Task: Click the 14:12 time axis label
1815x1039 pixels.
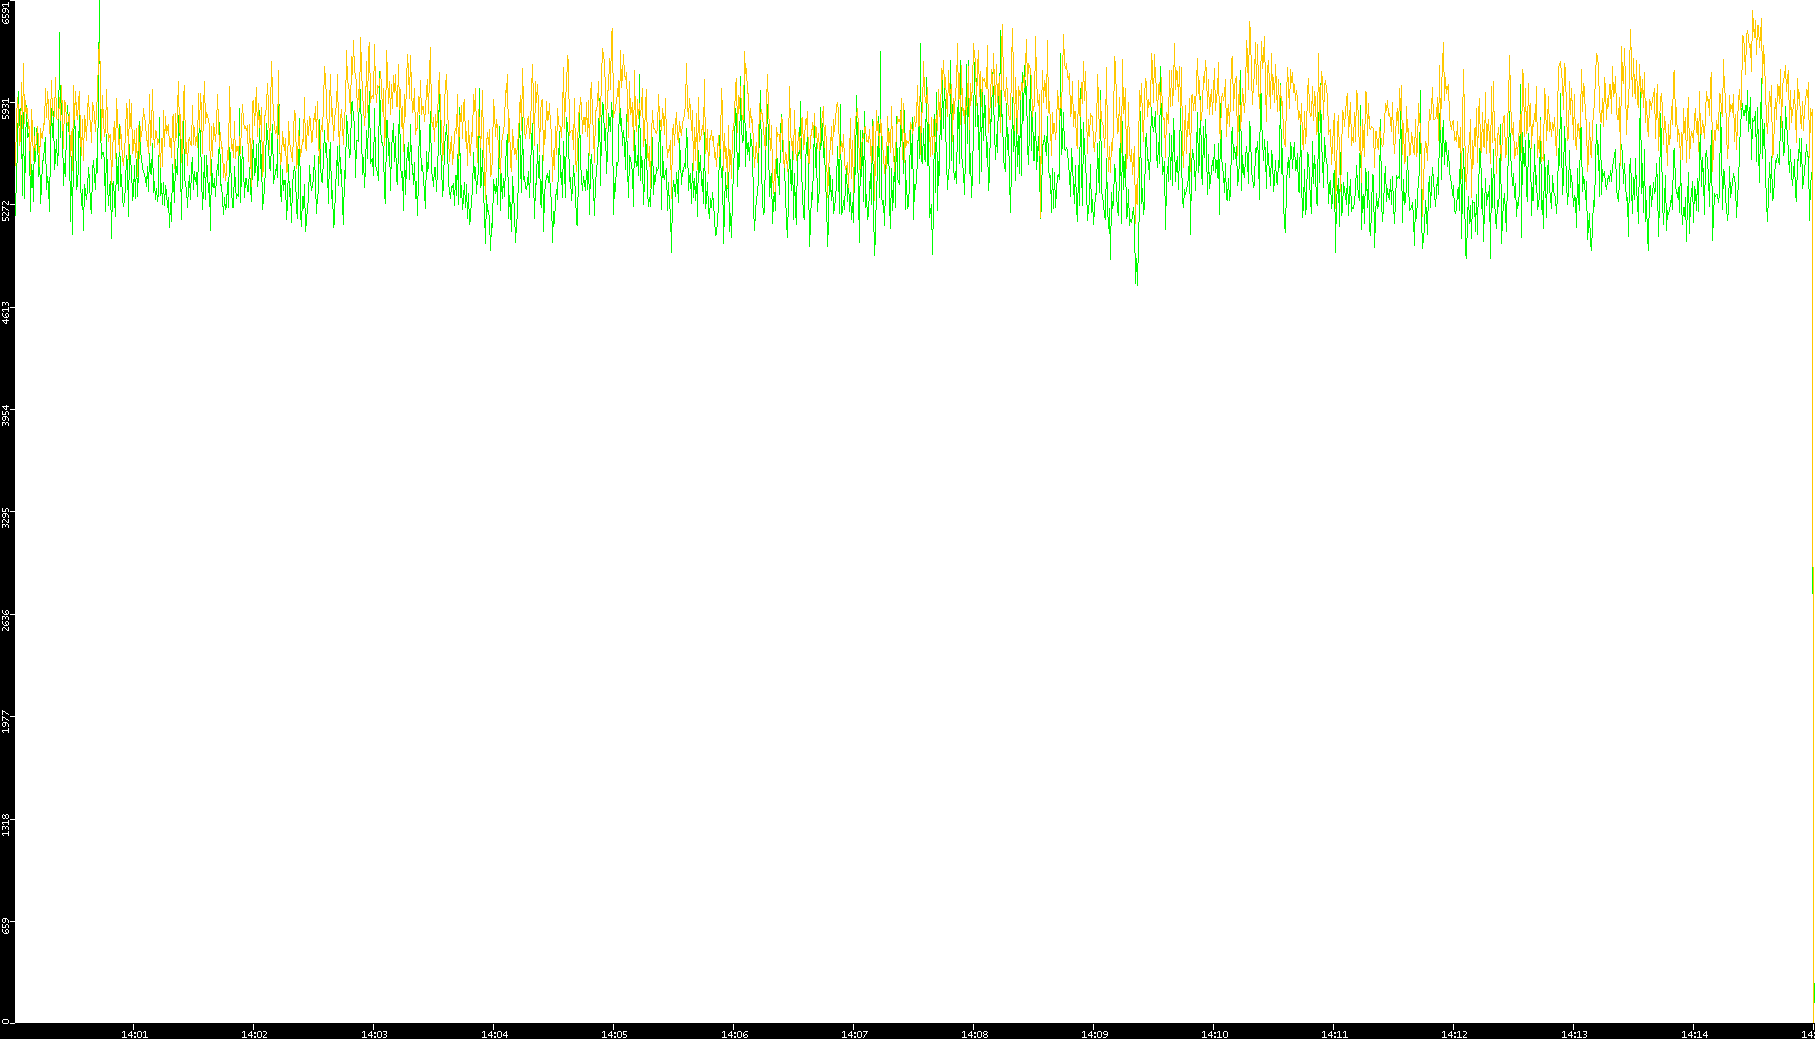Action: (1454, 1034)
